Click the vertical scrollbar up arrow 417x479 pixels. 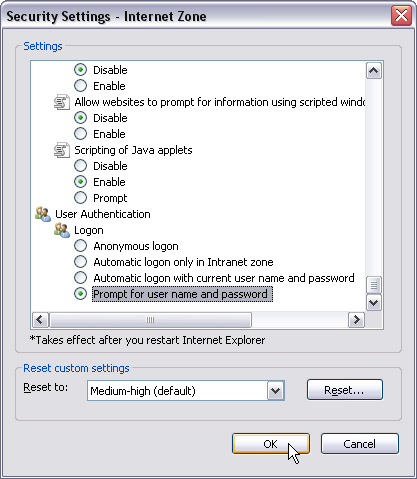(374, 71)
